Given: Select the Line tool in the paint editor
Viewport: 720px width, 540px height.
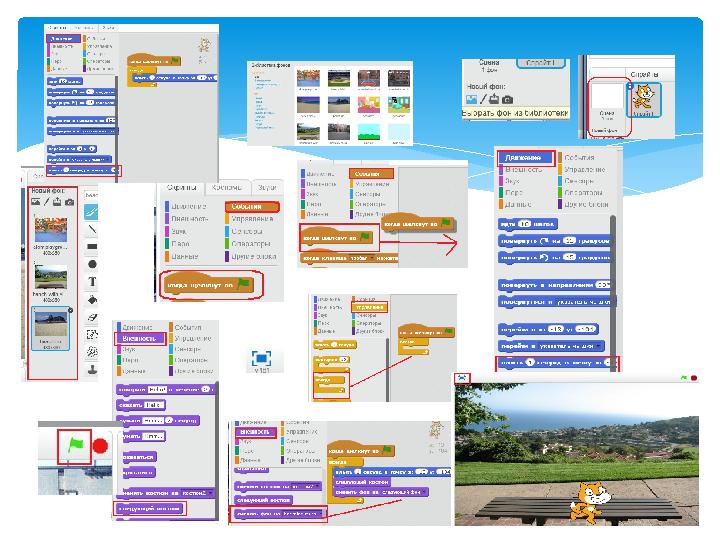Looking at the screenshot, I should click(x=92, y=229).
